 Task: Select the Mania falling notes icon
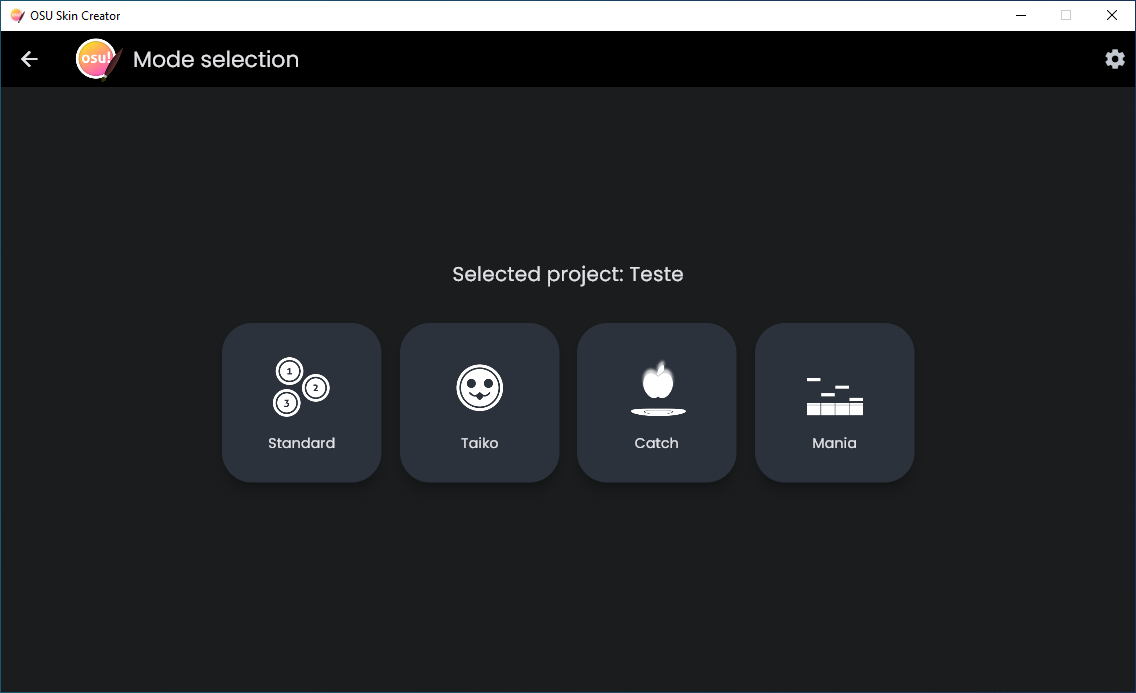point(834,396)
